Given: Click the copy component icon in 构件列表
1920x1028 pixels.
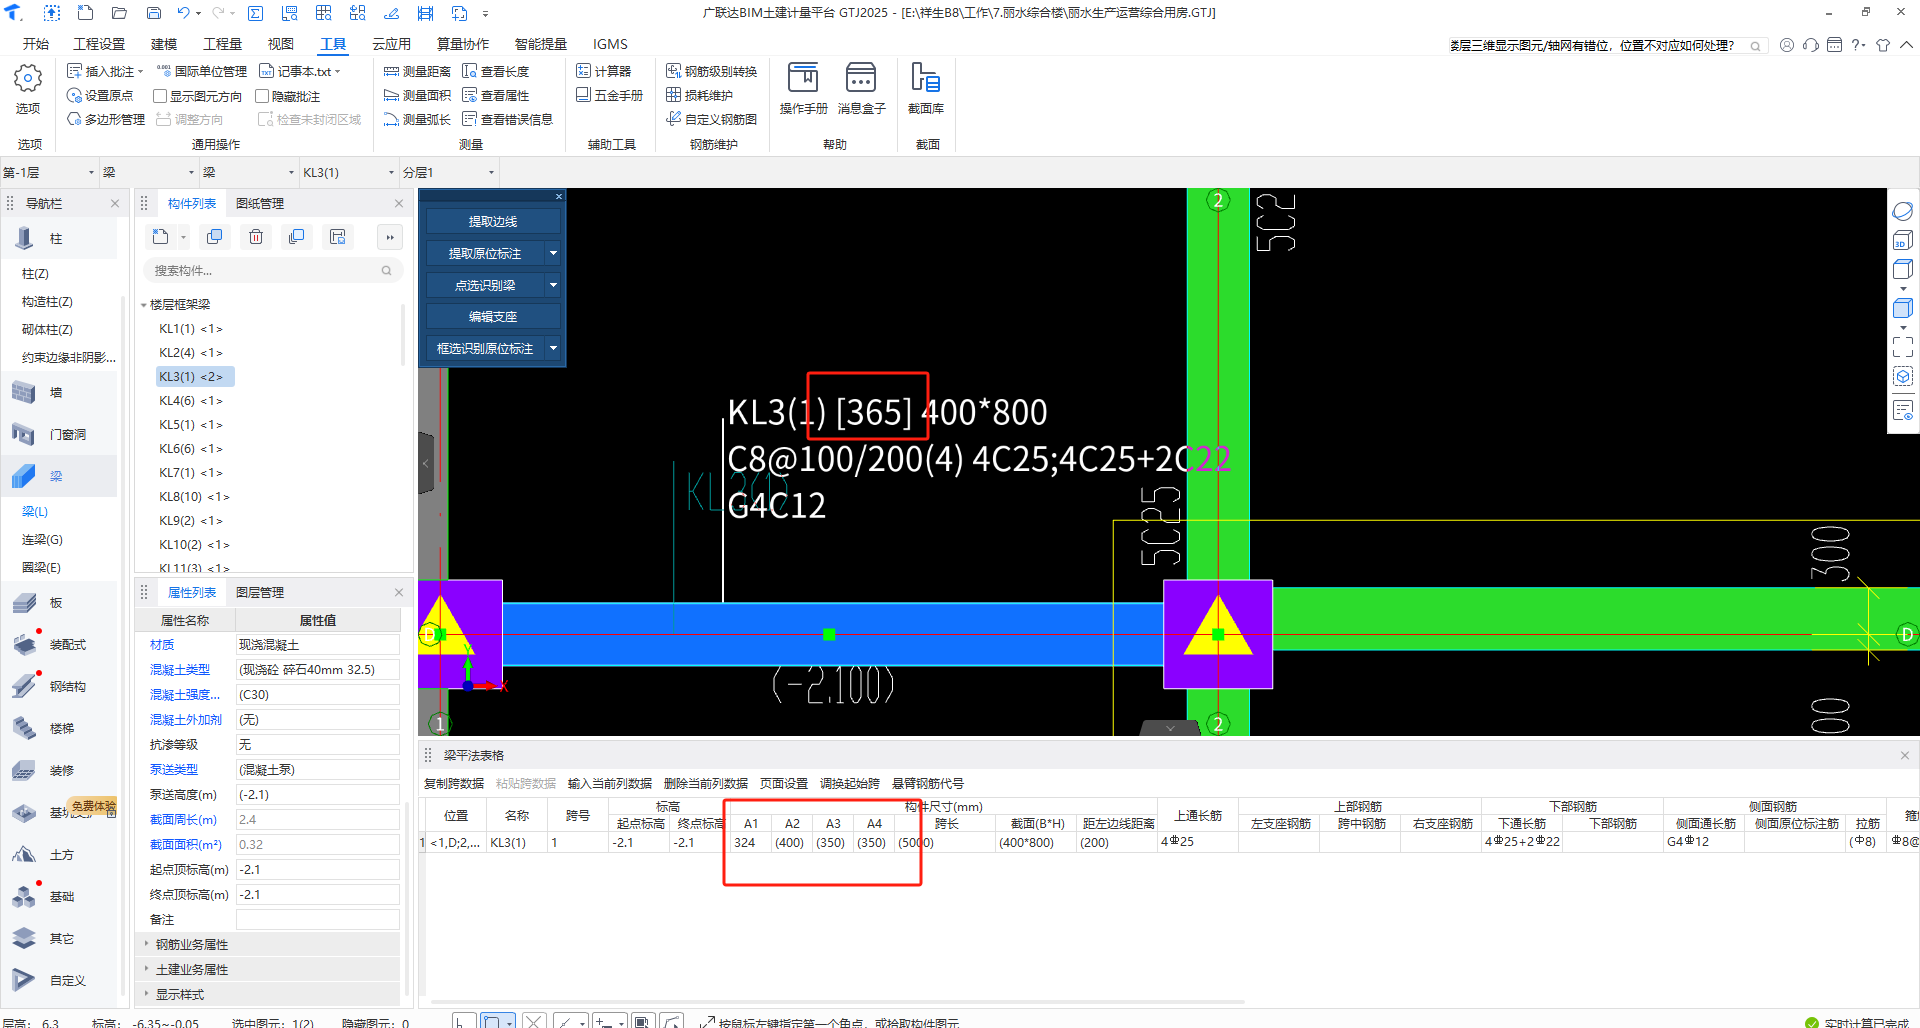Looking at the screenshot, I should pyautogui.click(x=214, y=237).
